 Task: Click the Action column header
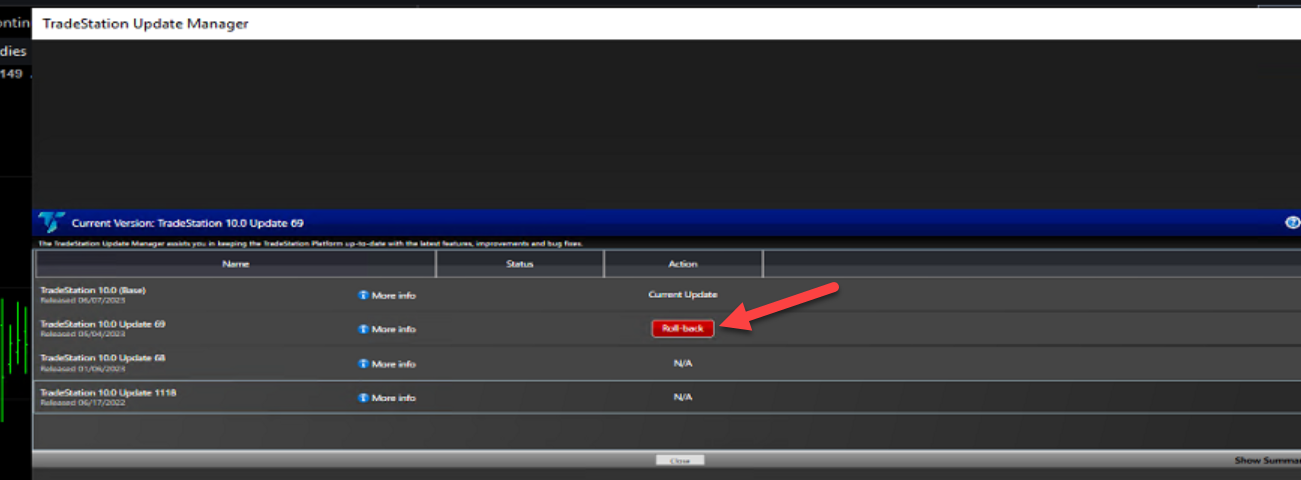[683, 264]
